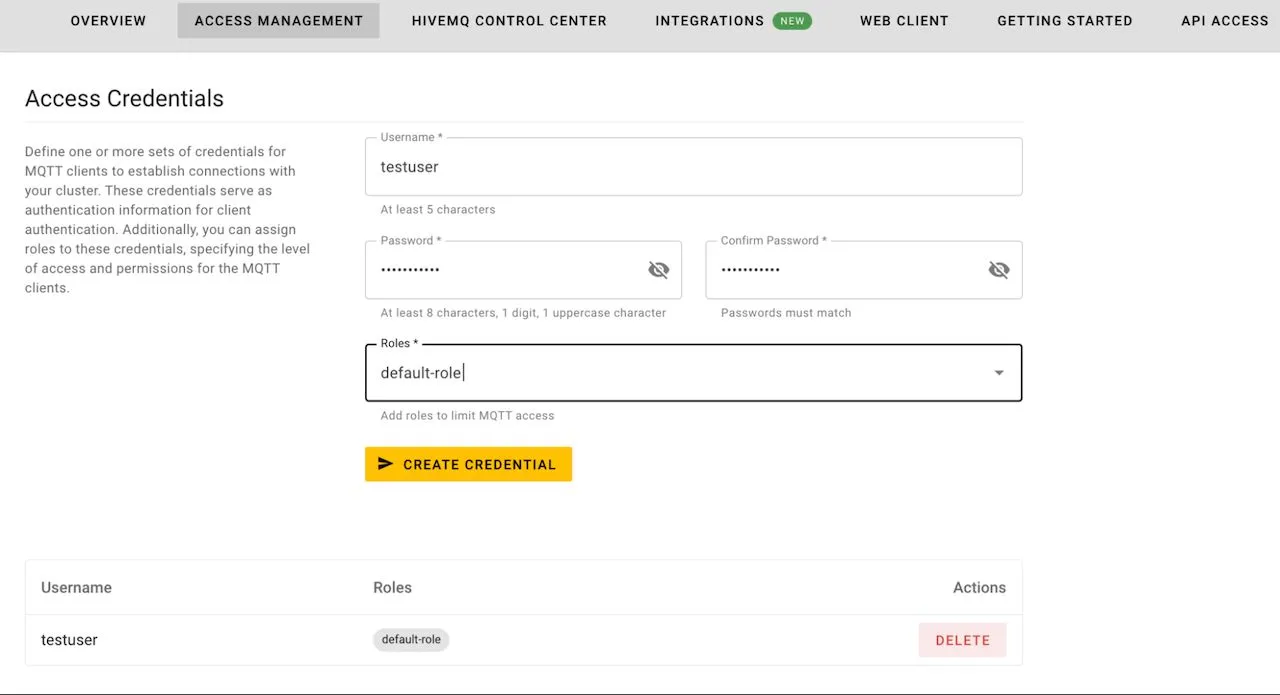1280x695 pixels.
Task: Open the Overview tab
Action: (108, 20)
